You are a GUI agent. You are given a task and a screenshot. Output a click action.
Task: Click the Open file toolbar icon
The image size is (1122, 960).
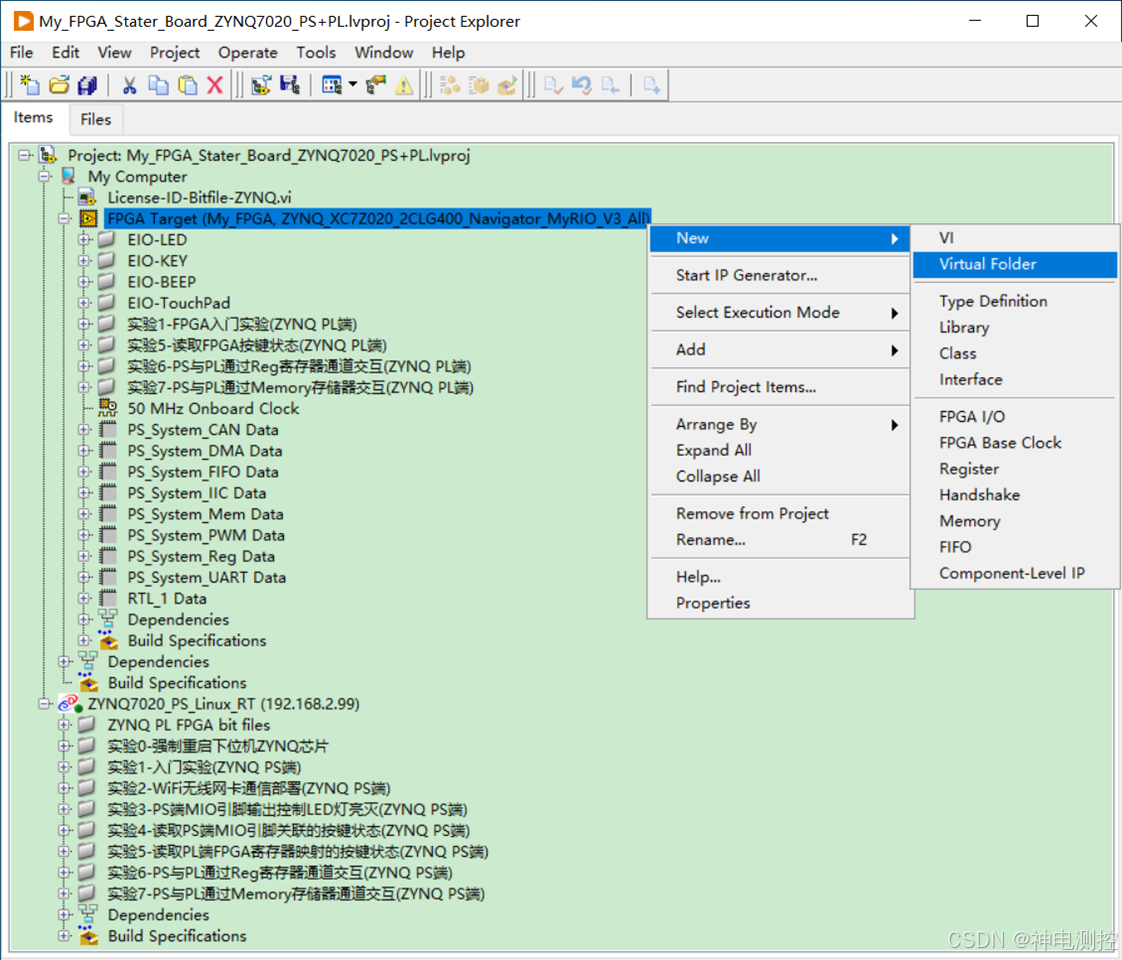click(59, 85)
